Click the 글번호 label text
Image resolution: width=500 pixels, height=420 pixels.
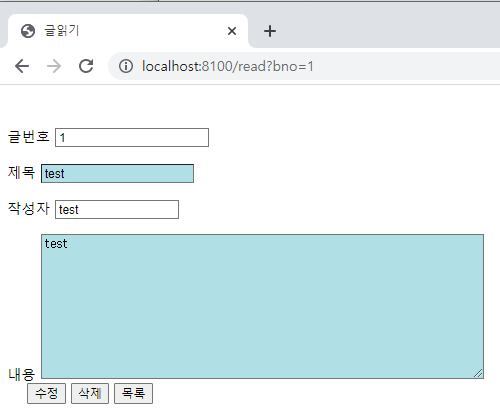coord(29,137)
